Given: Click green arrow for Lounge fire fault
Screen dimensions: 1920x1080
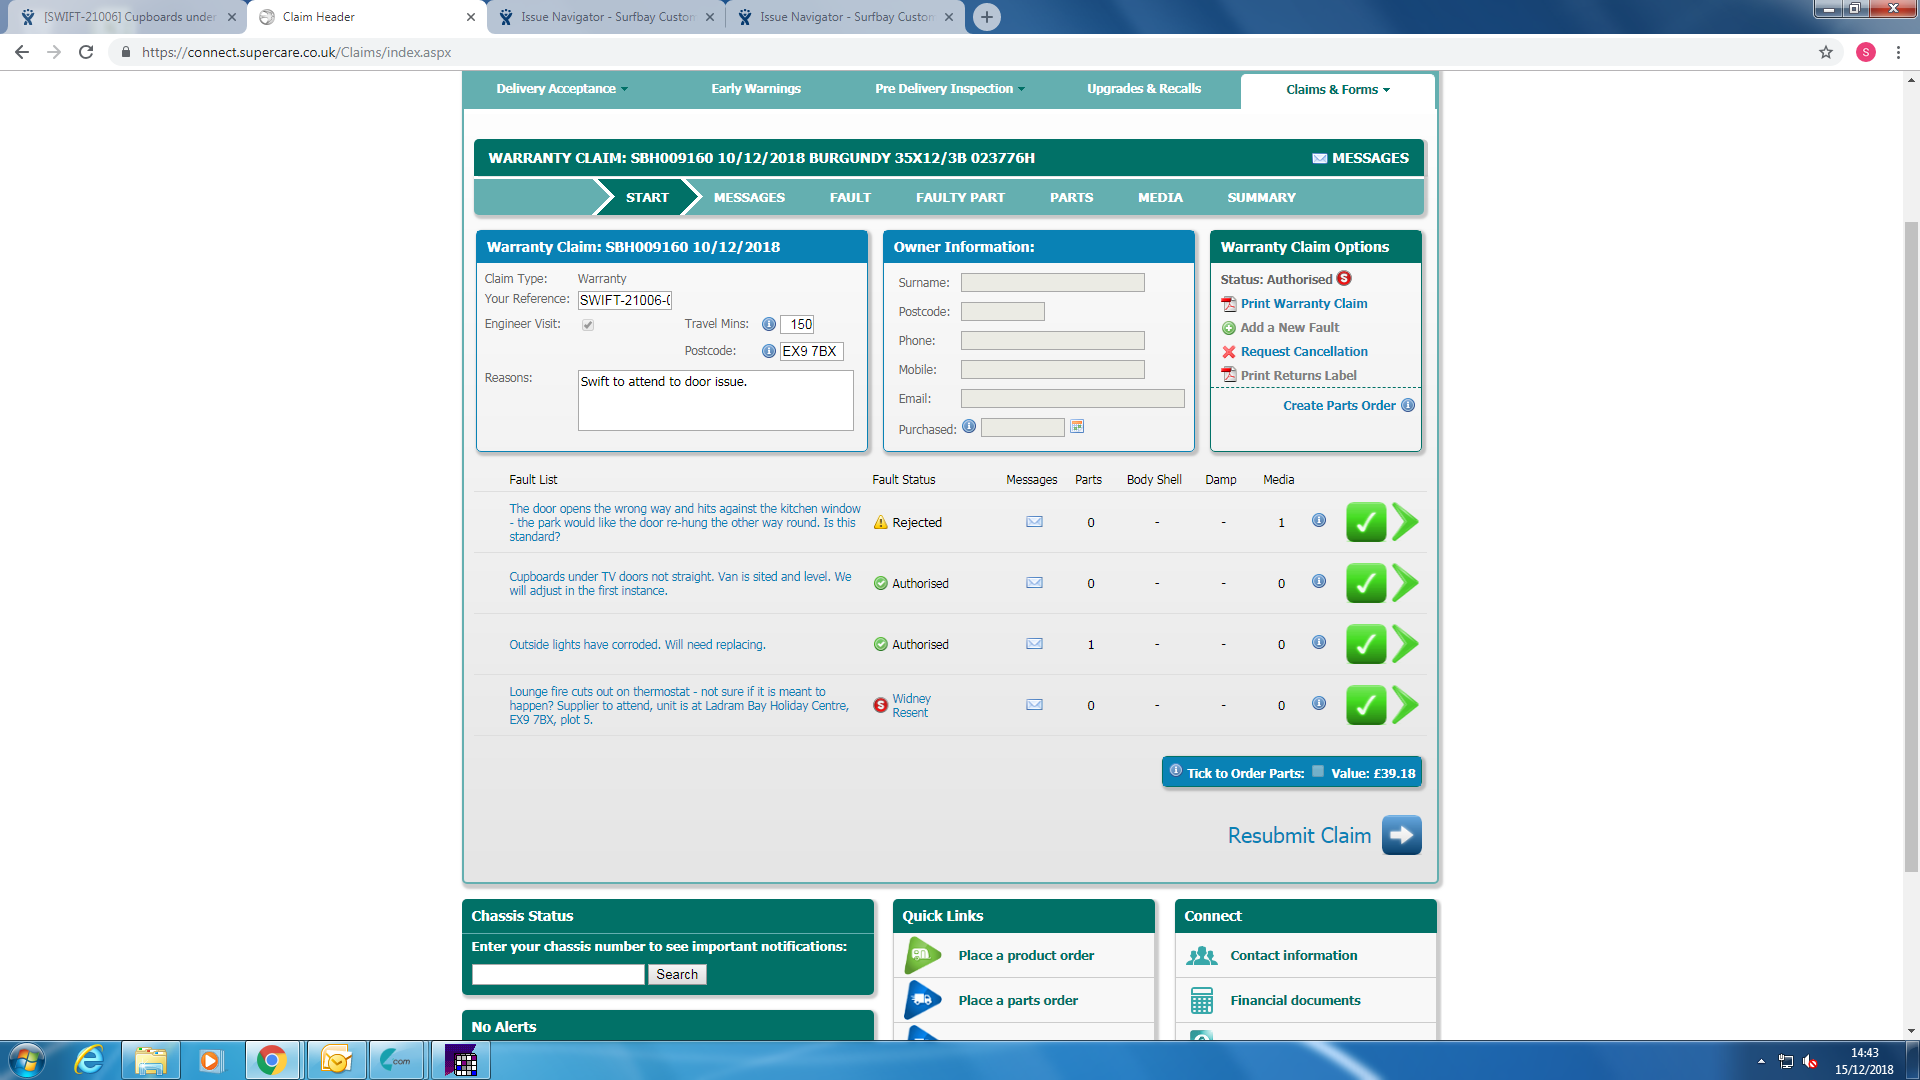Looking at the screenshot, I should point(1405,705).
